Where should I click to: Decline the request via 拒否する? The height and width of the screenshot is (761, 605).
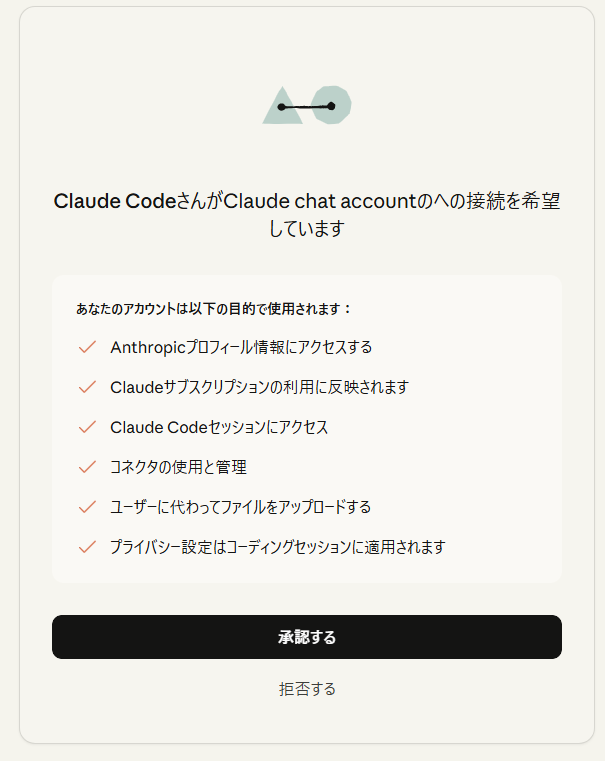[307, 689]
